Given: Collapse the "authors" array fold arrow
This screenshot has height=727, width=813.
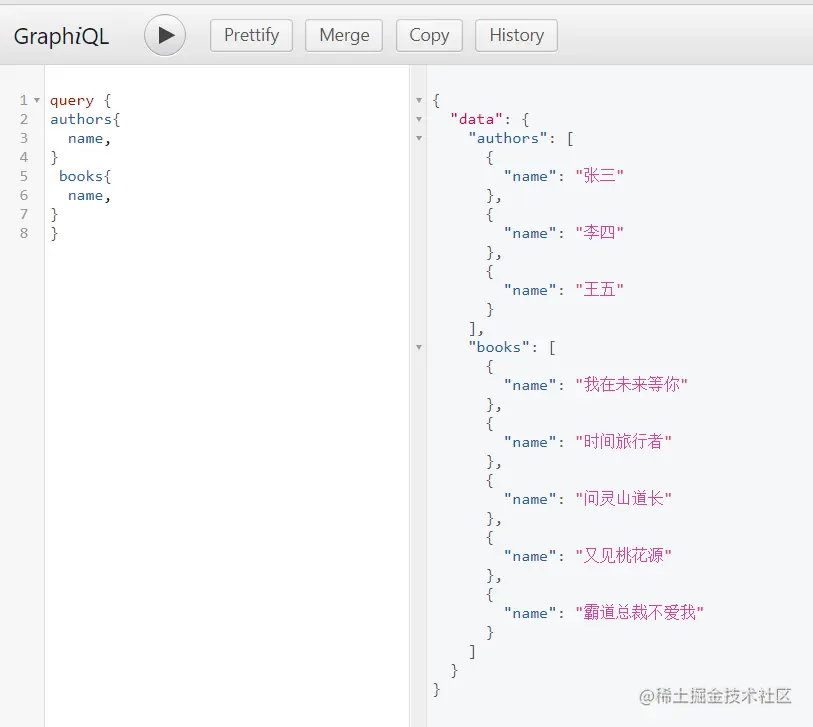Looking at the screenshot, I should [419, 138].
